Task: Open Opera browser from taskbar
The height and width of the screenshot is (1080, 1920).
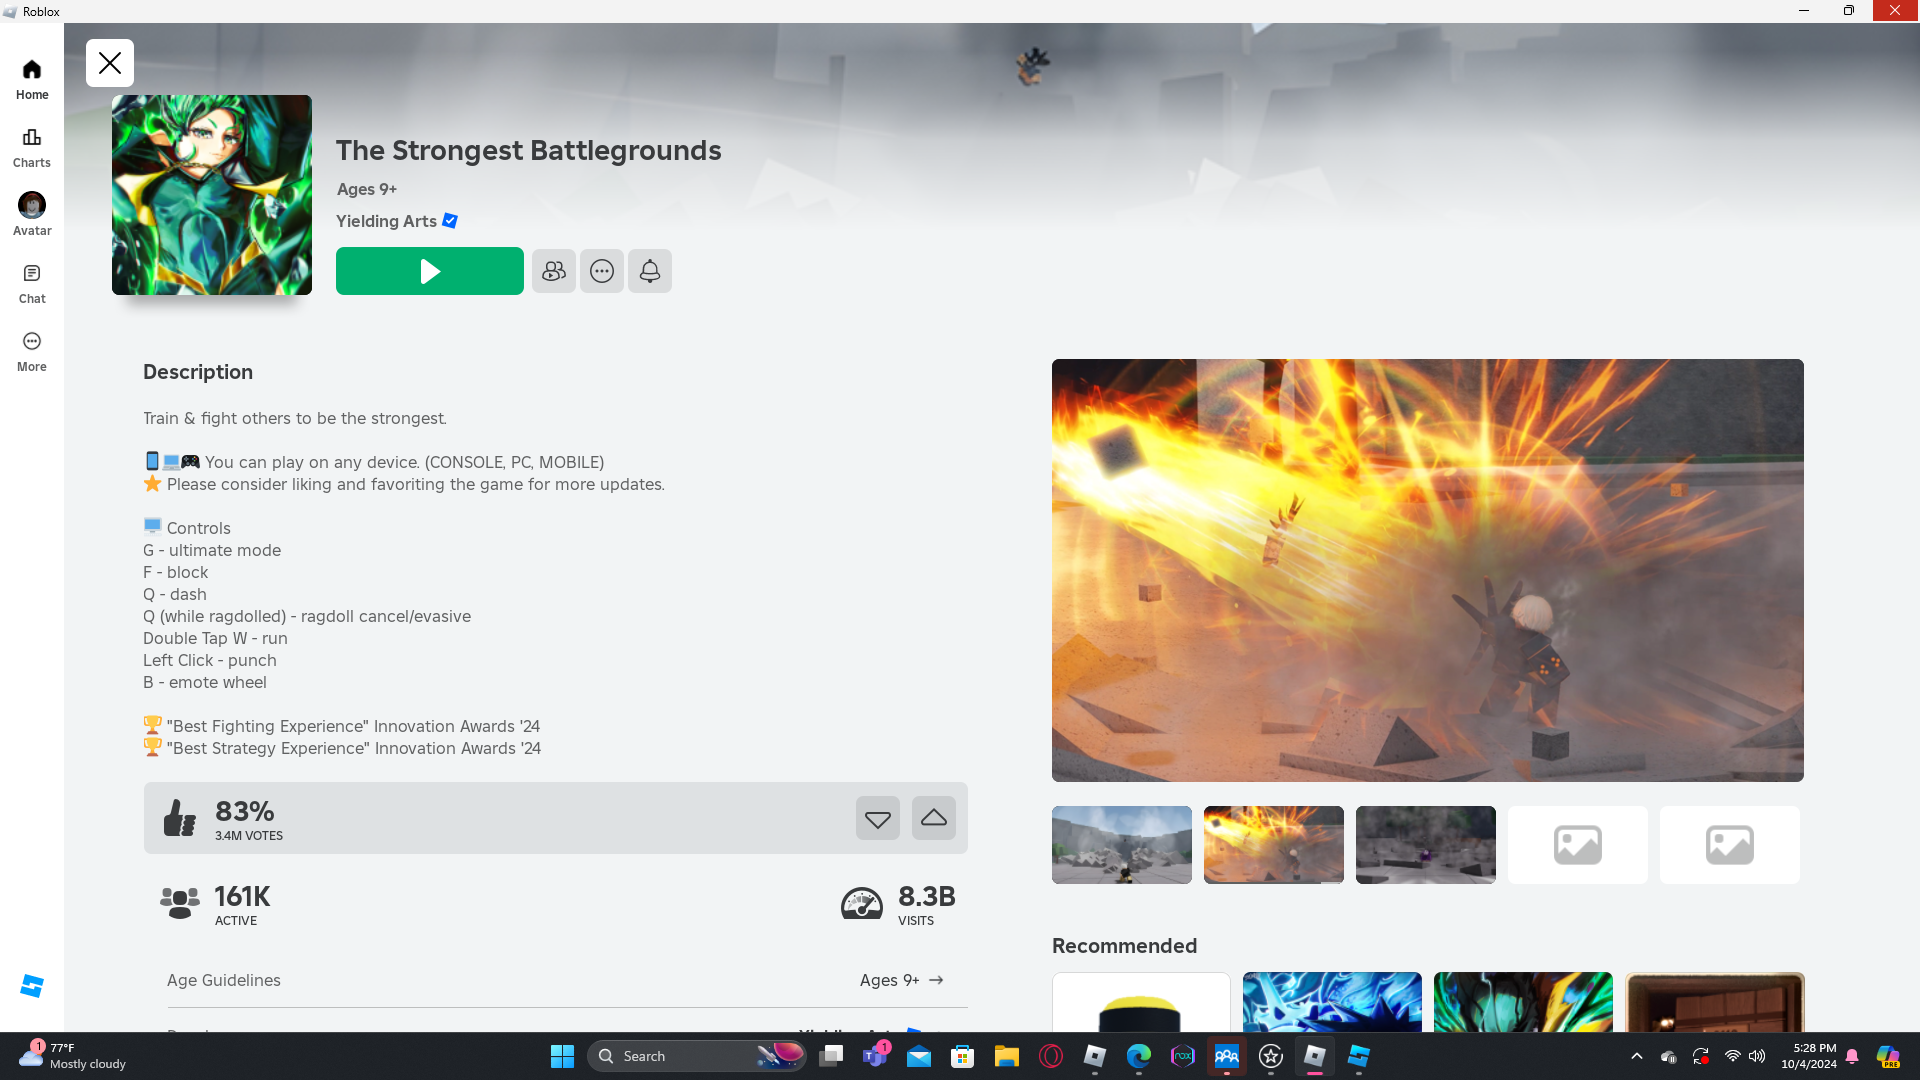Action: [x=1051, y=1056]
